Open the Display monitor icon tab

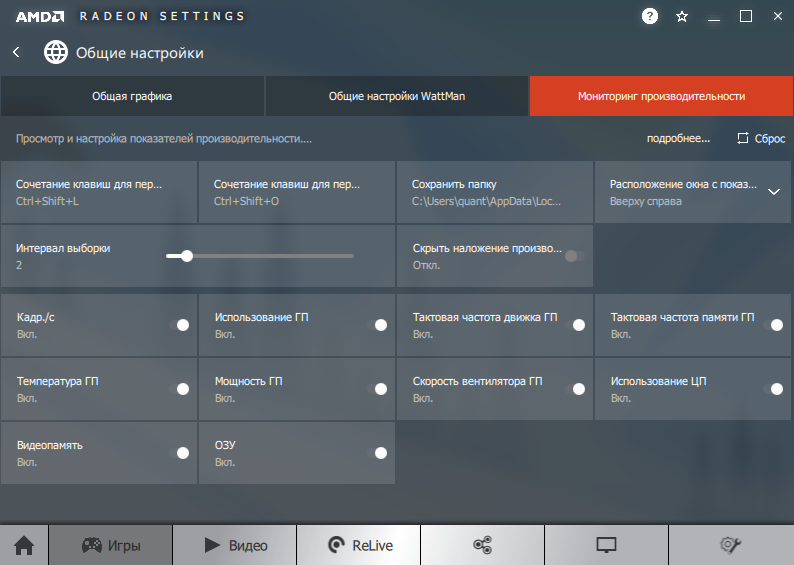606,545
